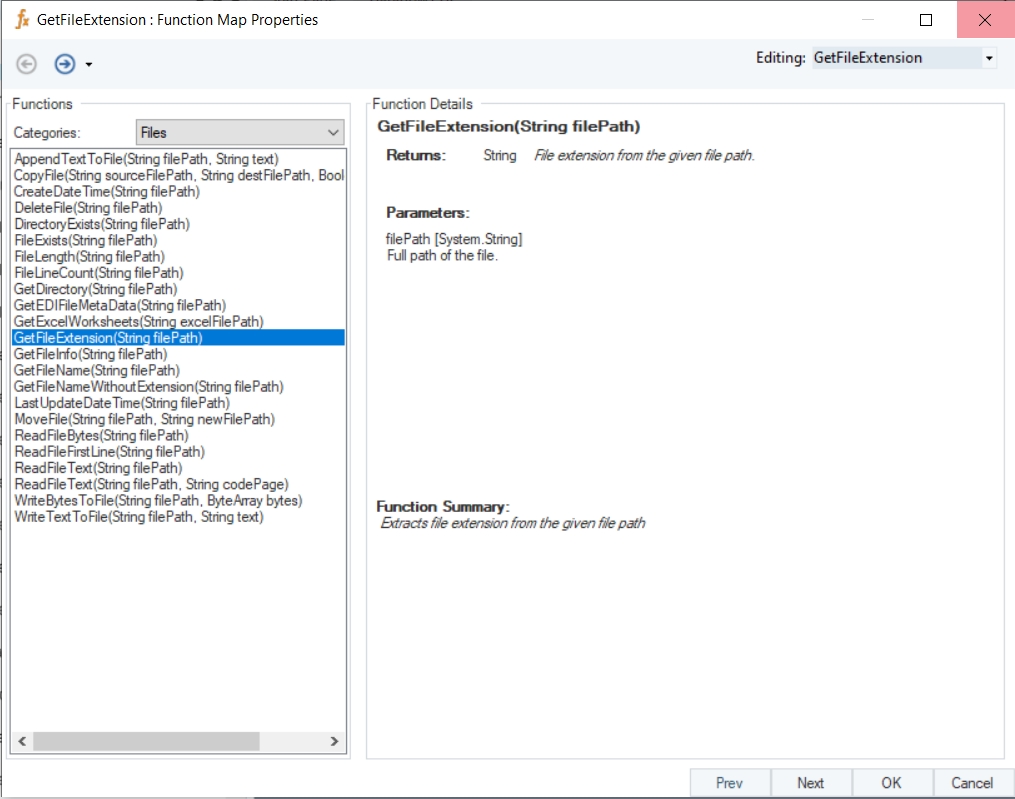Select GetExcelWorksheets function

coord(138,322)
